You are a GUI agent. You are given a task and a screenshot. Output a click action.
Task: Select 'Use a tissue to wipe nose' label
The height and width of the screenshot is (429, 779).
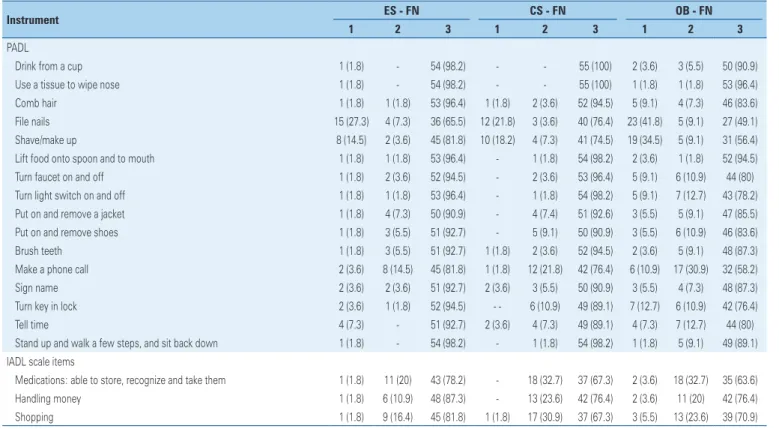(67, 85)
